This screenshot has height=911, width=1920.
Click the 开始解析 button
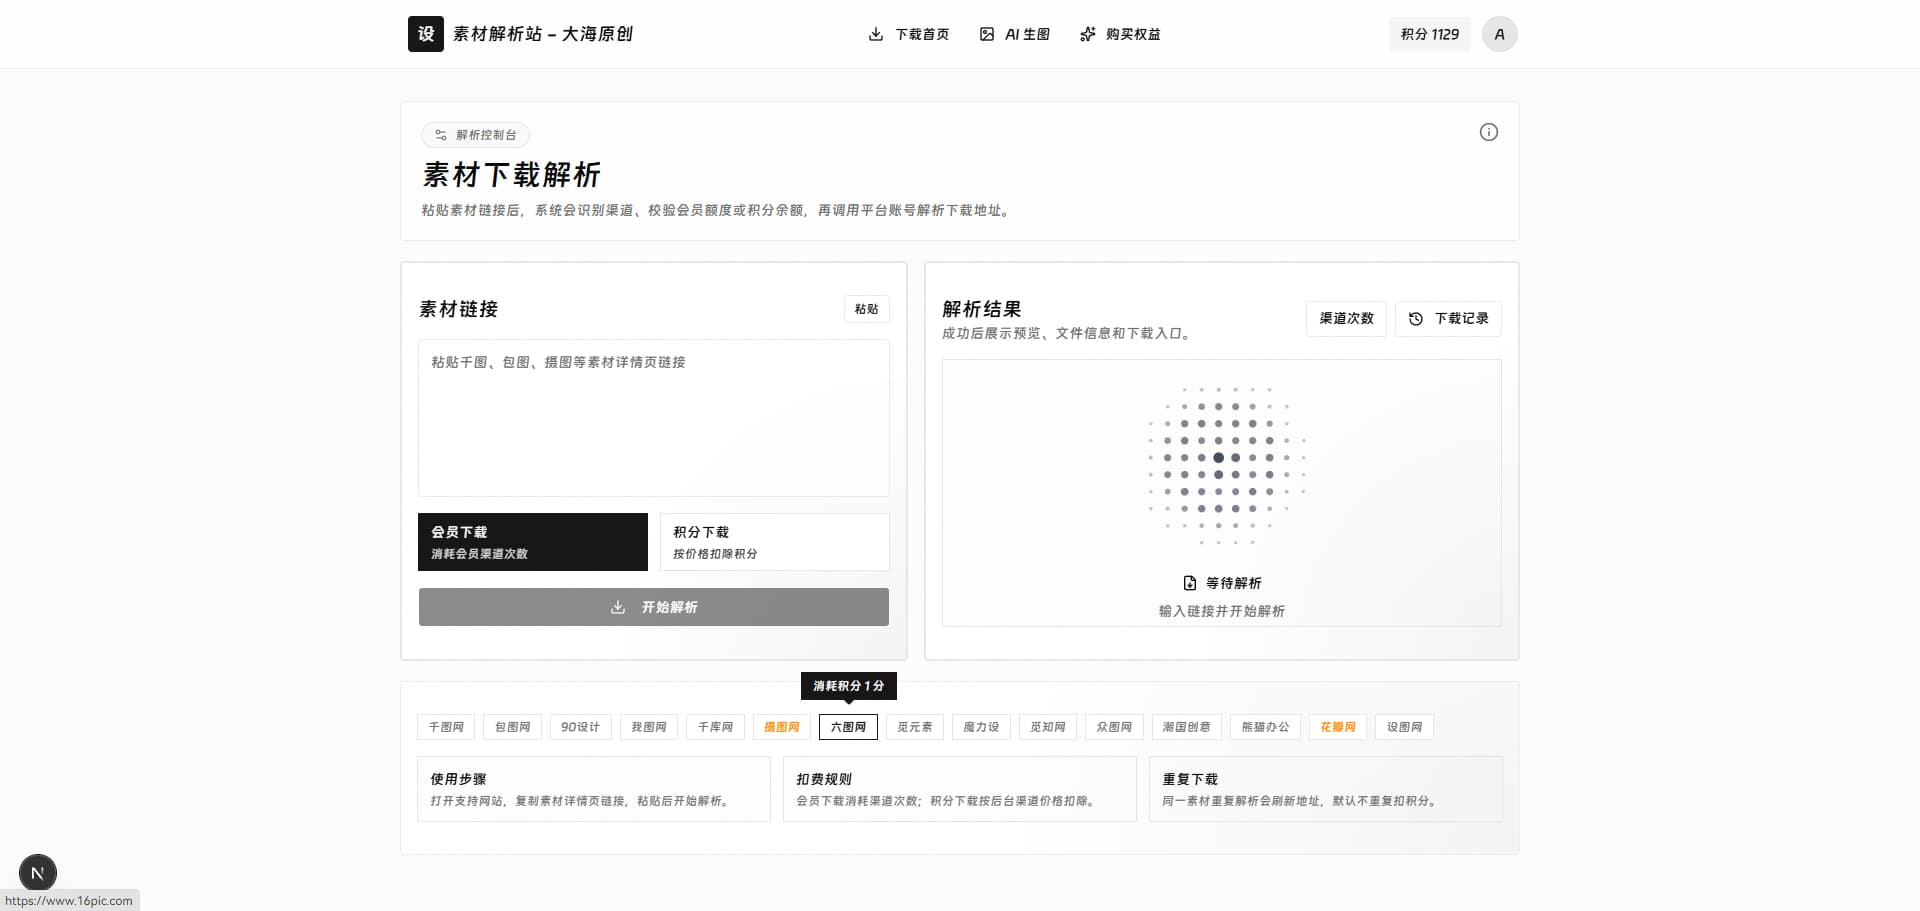tap(654, 607)
